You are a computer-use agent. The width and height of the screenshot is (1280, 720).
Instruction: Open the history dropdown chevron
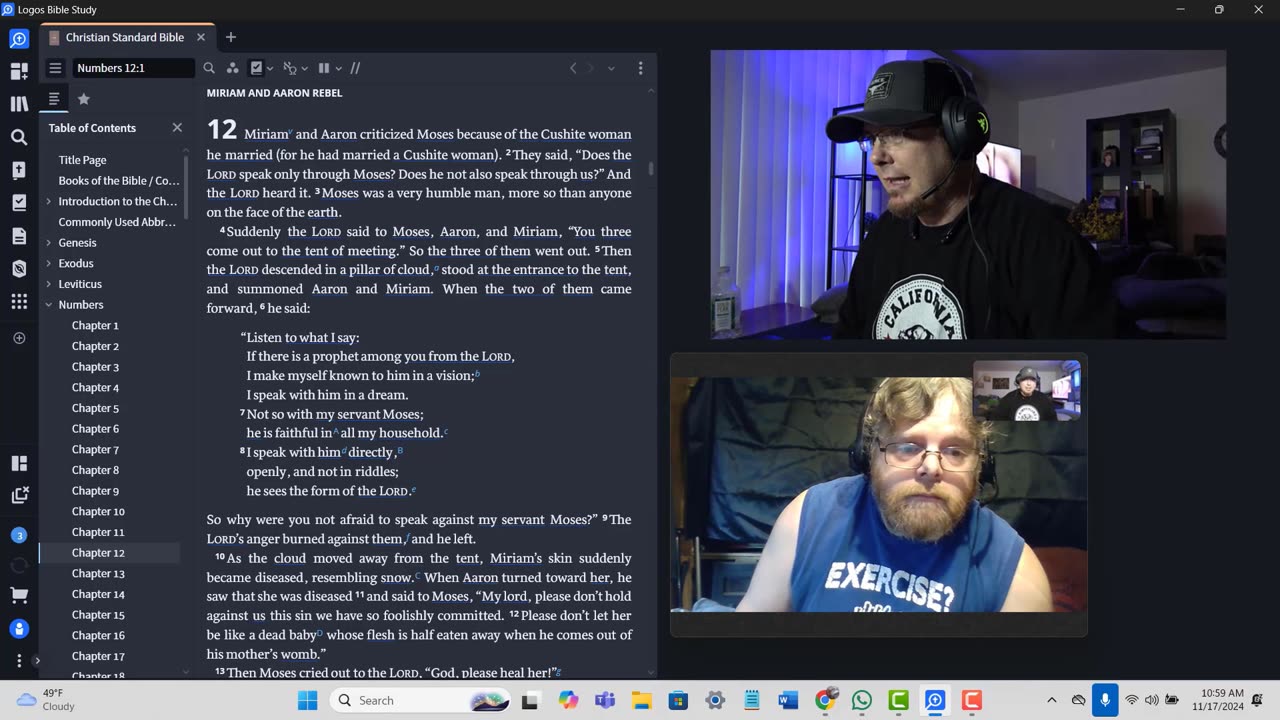click(x=611, y=68)
